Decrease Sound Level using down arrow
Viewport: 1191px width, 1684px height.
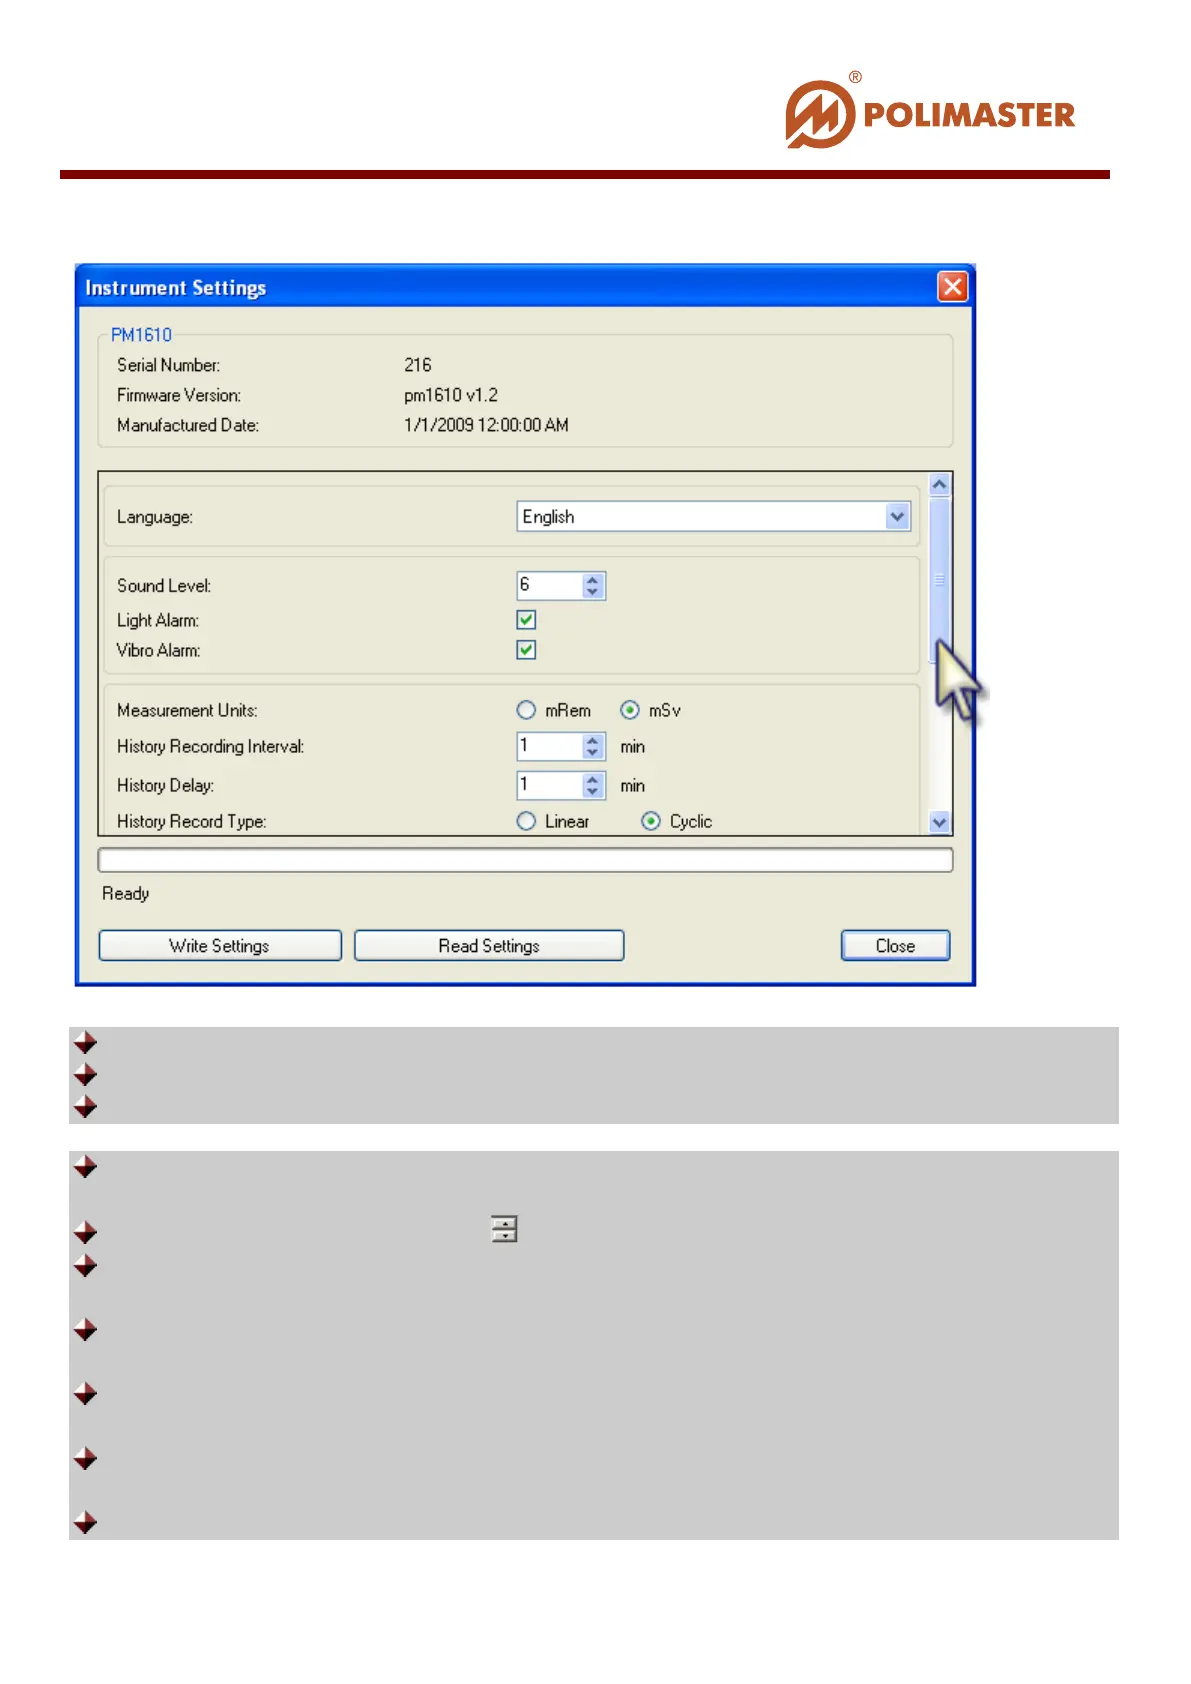[x=593, y=592]
